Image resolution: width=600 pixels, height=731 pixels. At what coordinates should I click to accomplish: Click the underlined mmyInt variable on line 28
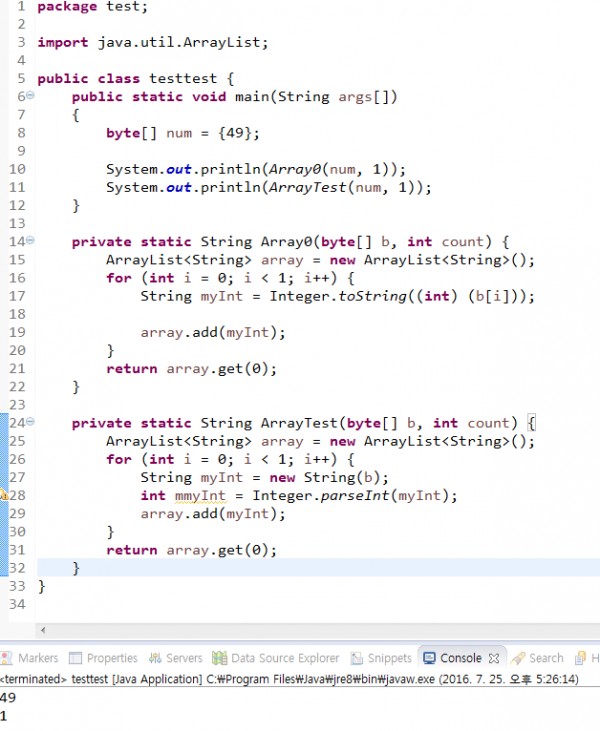(x=200, y=495)
